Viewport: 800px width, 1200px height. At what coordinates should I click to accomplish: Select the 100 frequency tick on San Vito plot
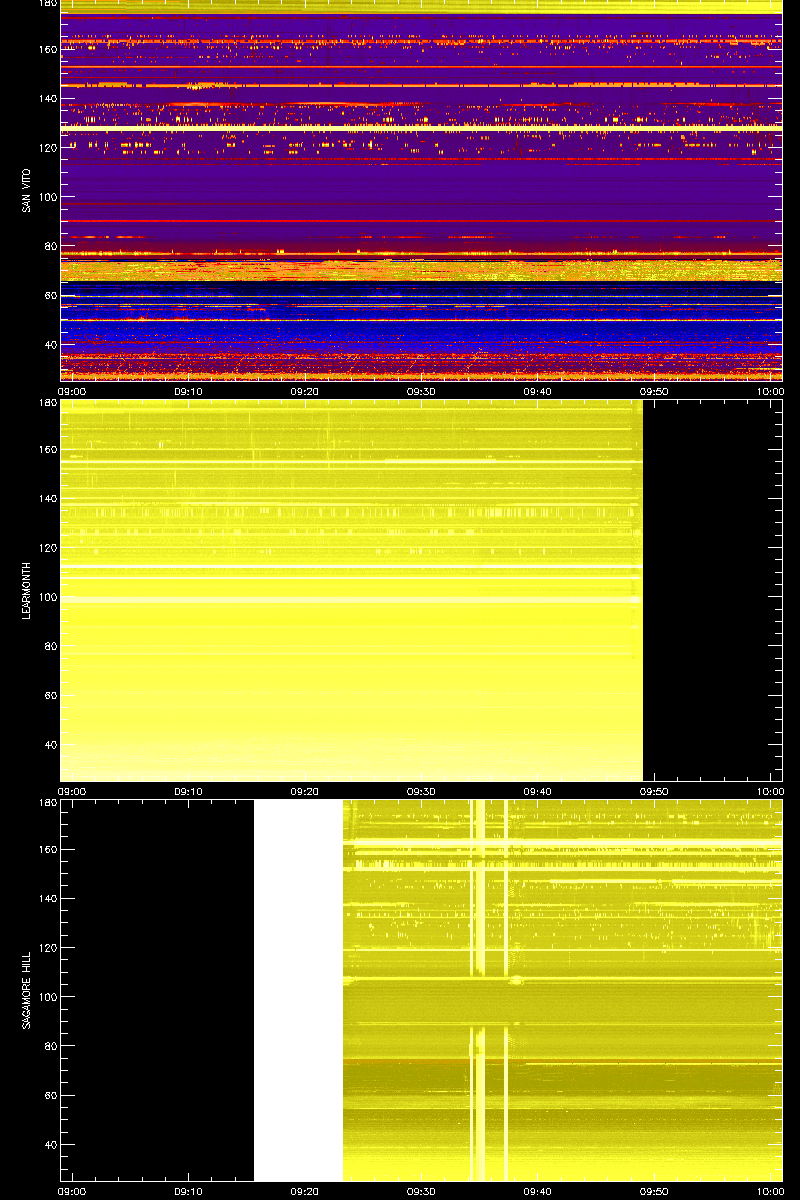tap(47, 197)
